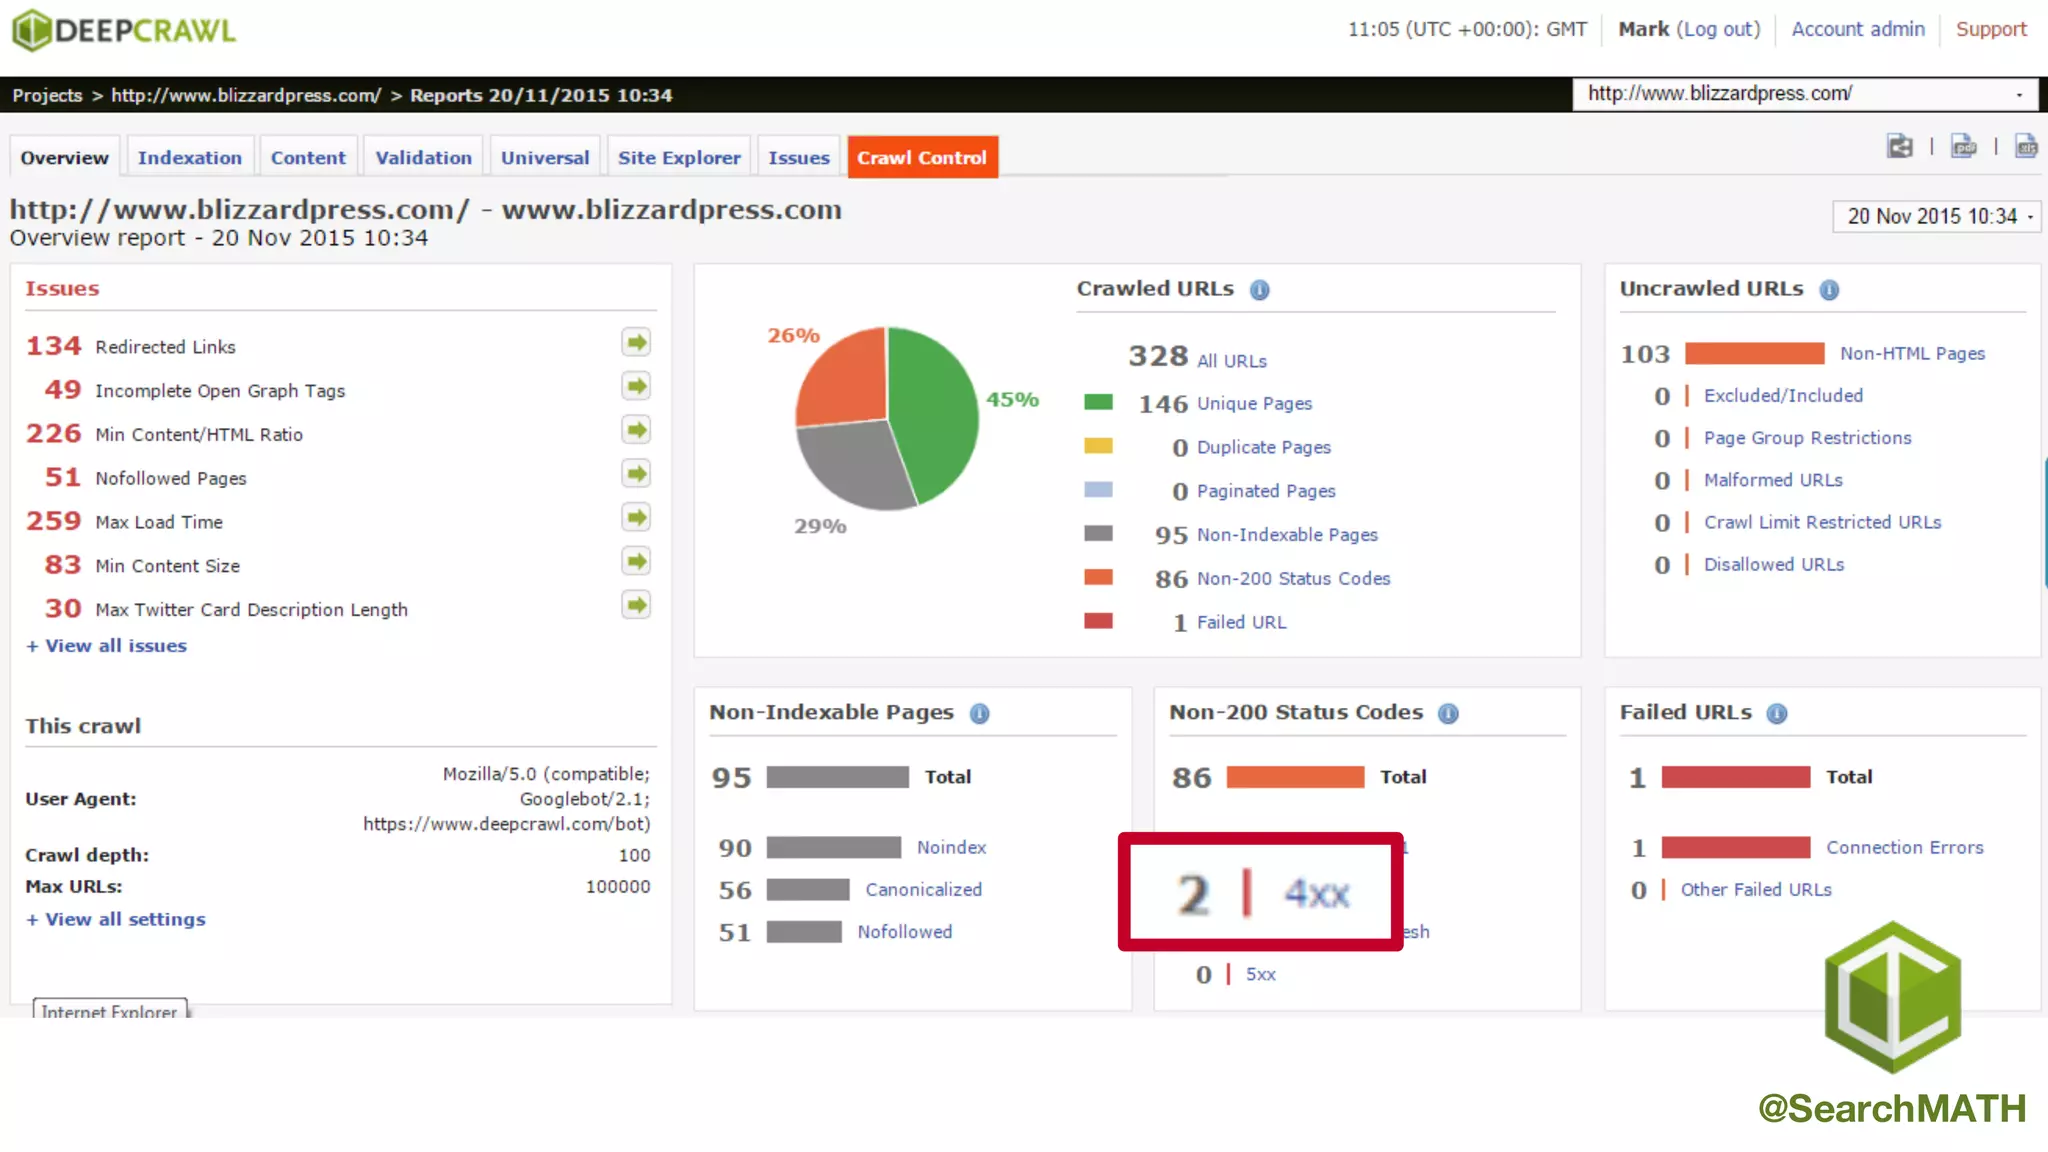Click info icon next to Failed URLs
Viewport: 2048px width, 1152px height.
pos(1776,713)
